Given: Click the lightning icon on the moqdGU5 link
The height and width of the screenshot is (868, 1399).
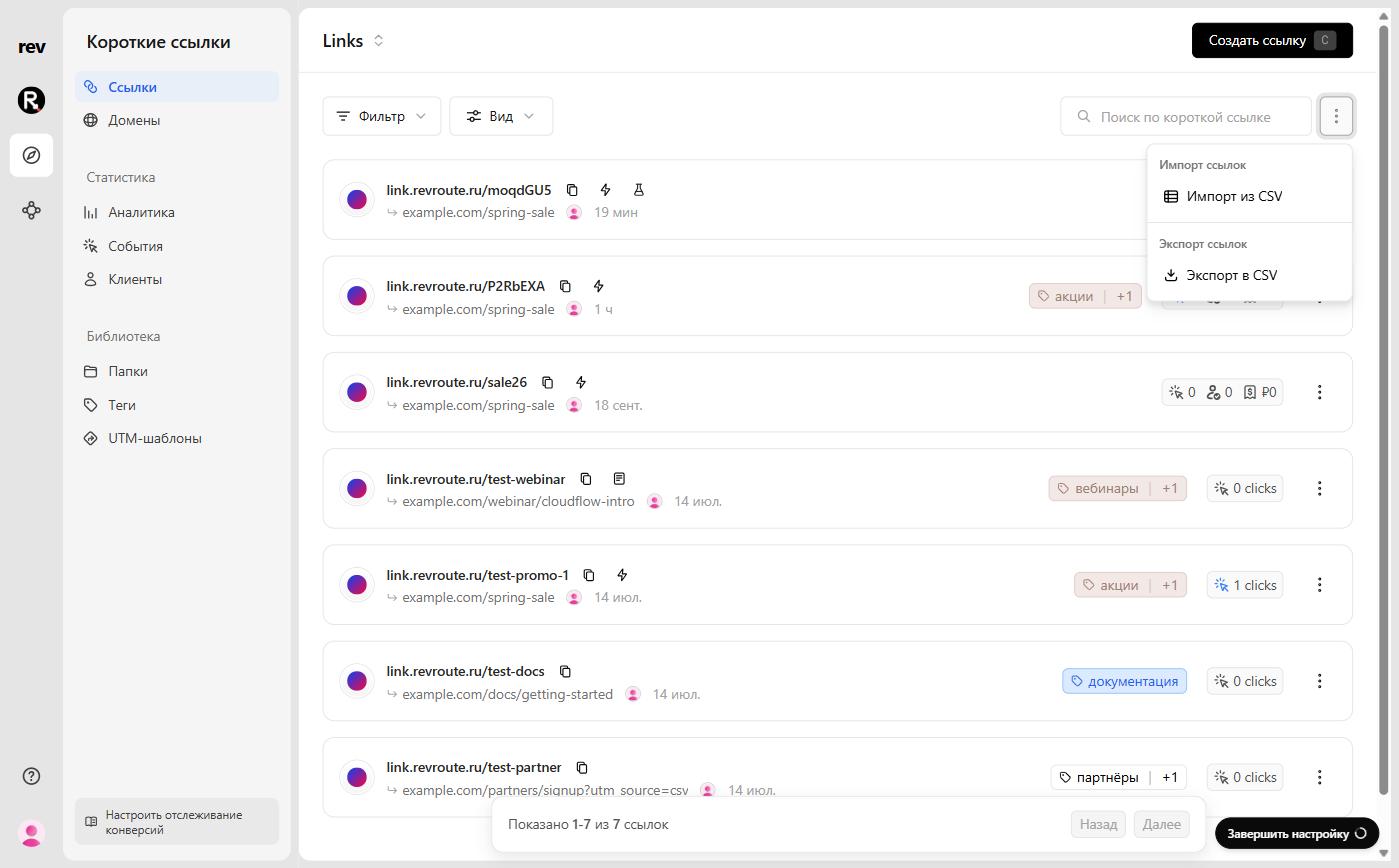Looking at the screenshot, I should 605,190.
